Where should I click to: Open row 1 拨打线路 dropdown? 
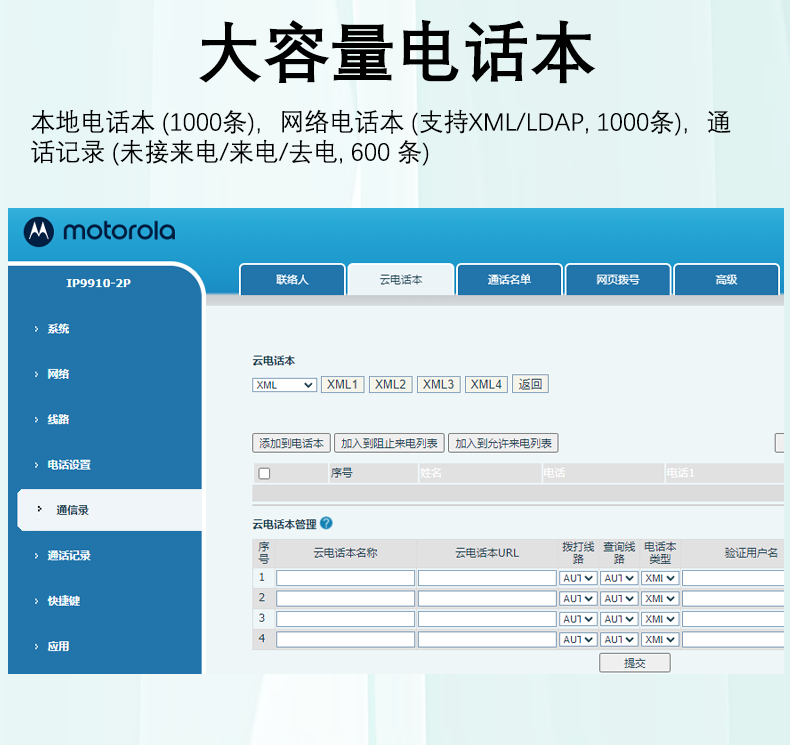coord(578,578)
